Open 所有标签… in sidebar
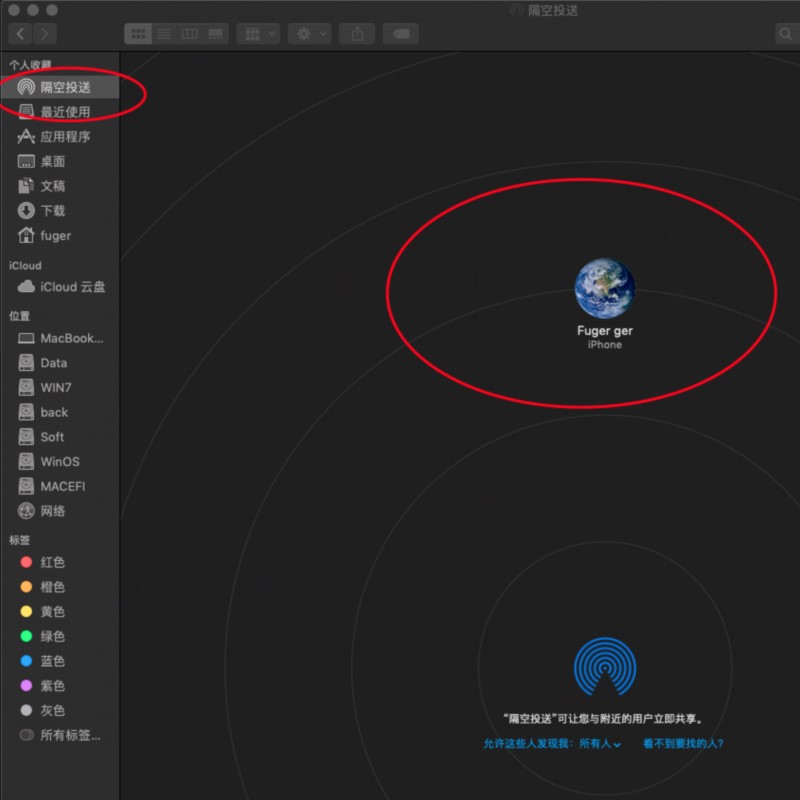Image resolution: width=800 pixels, height=800 pixels. pos(60,735)
